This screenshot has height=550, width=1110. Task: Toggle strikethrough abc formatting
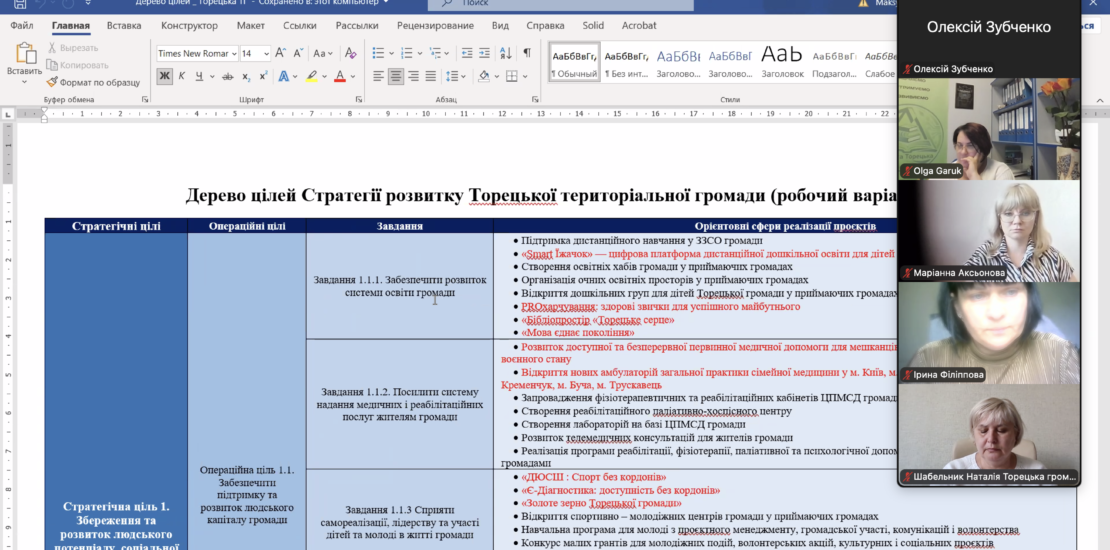tap(228, 76)
